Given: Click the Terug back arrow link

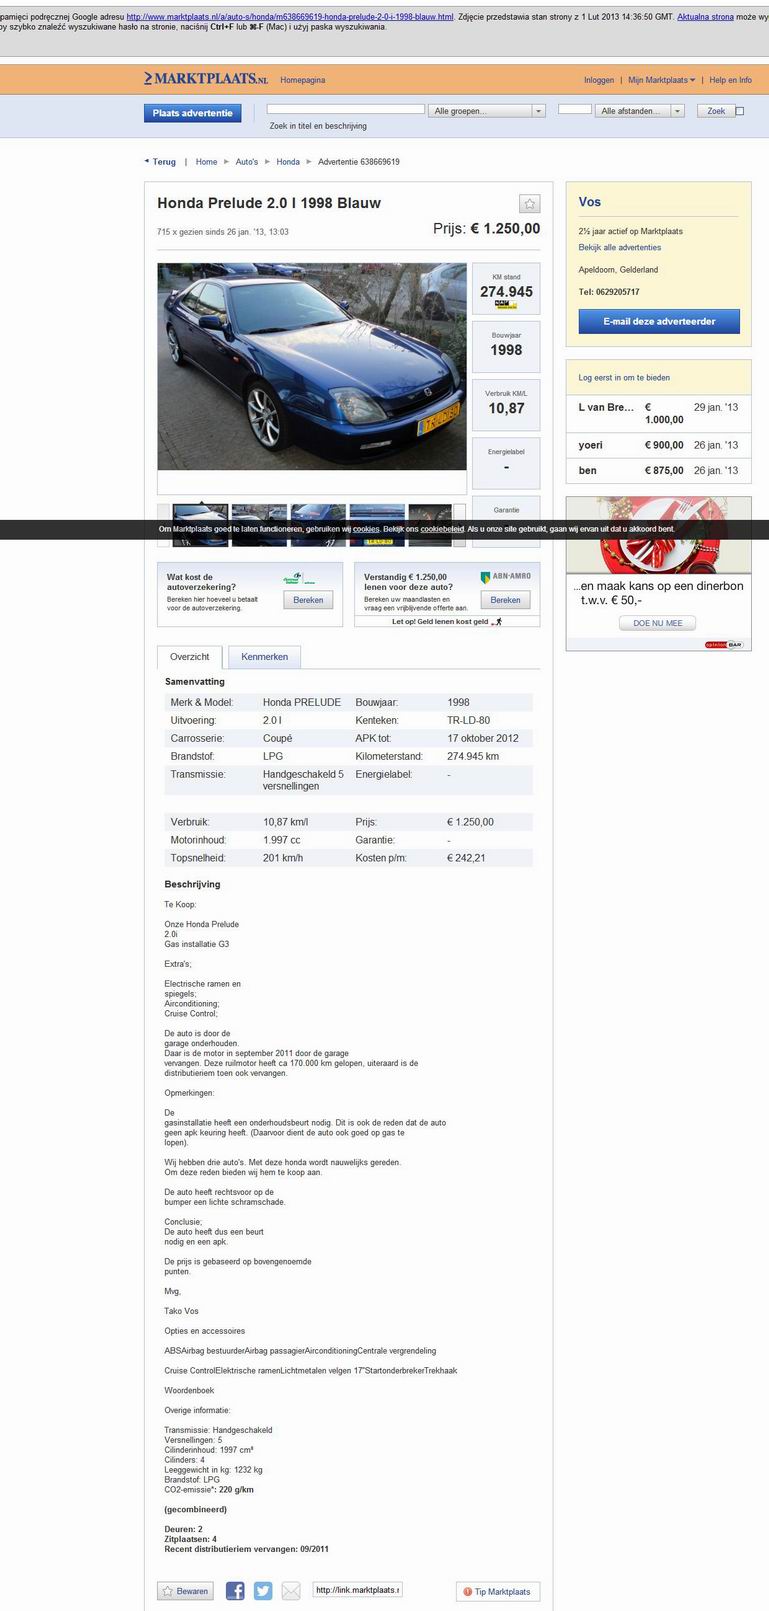Looking at the screenshot, I should click(x=160, y=161).
